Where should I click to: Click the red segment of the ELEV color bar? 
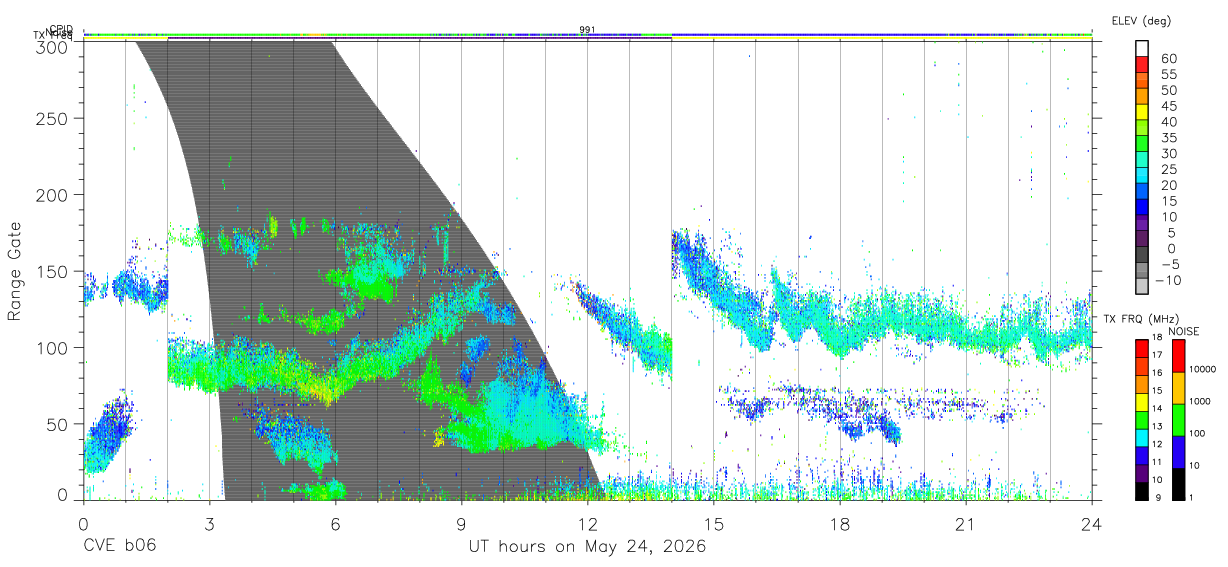point(1142,64)
